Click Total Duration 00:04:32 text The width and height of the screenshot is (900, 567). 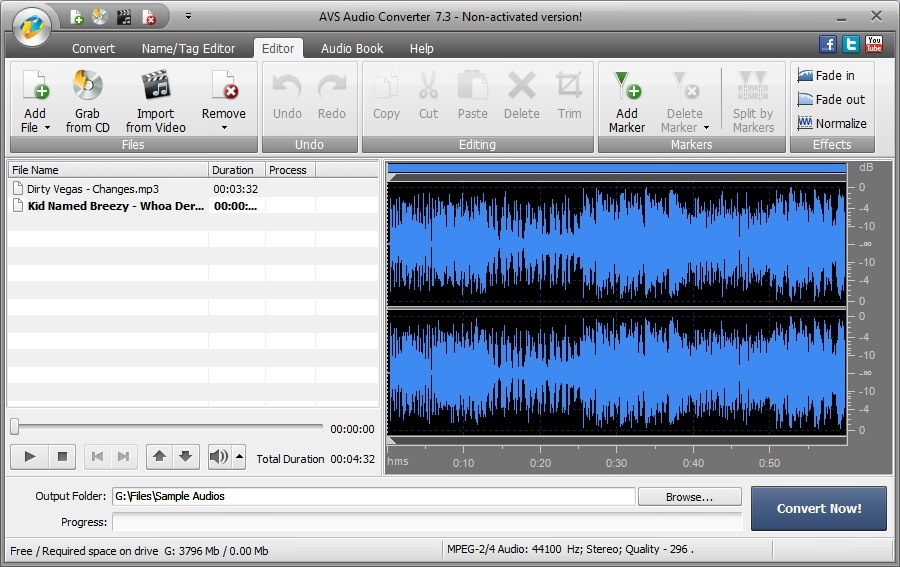point(316,459)
